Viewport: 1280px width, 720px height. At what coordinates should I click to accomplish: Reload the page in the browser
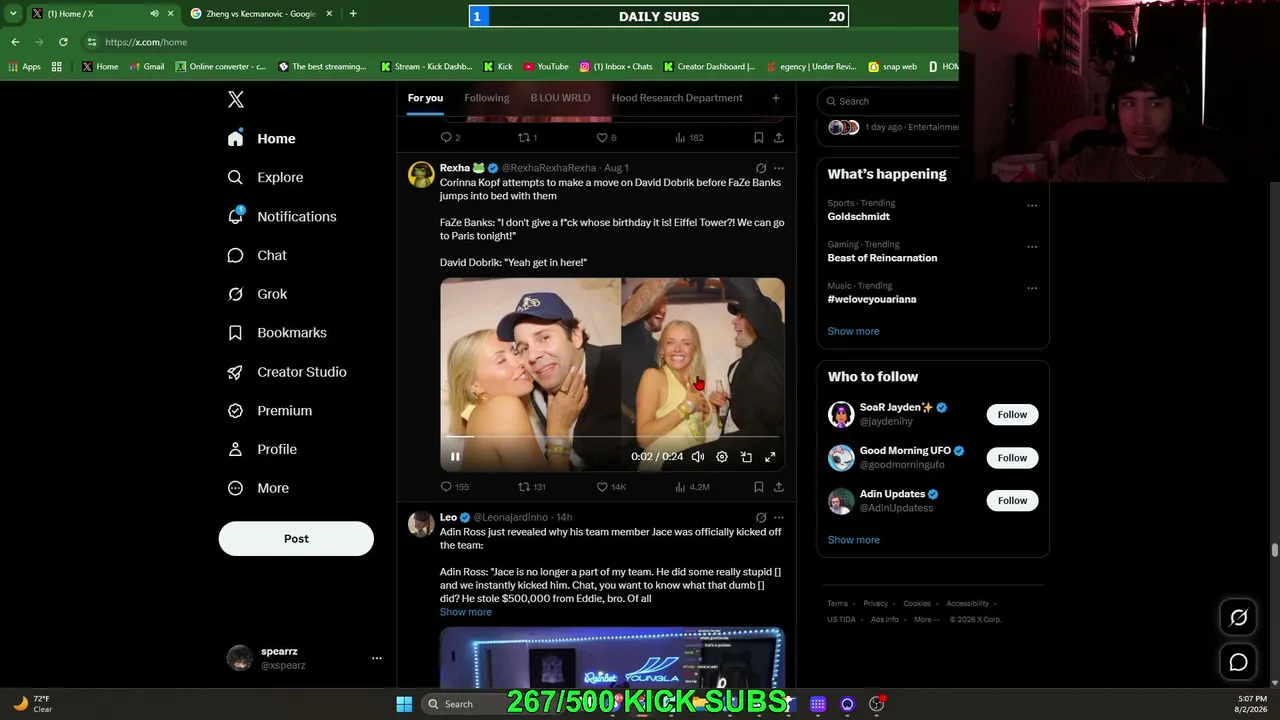[x=63, y=42]
